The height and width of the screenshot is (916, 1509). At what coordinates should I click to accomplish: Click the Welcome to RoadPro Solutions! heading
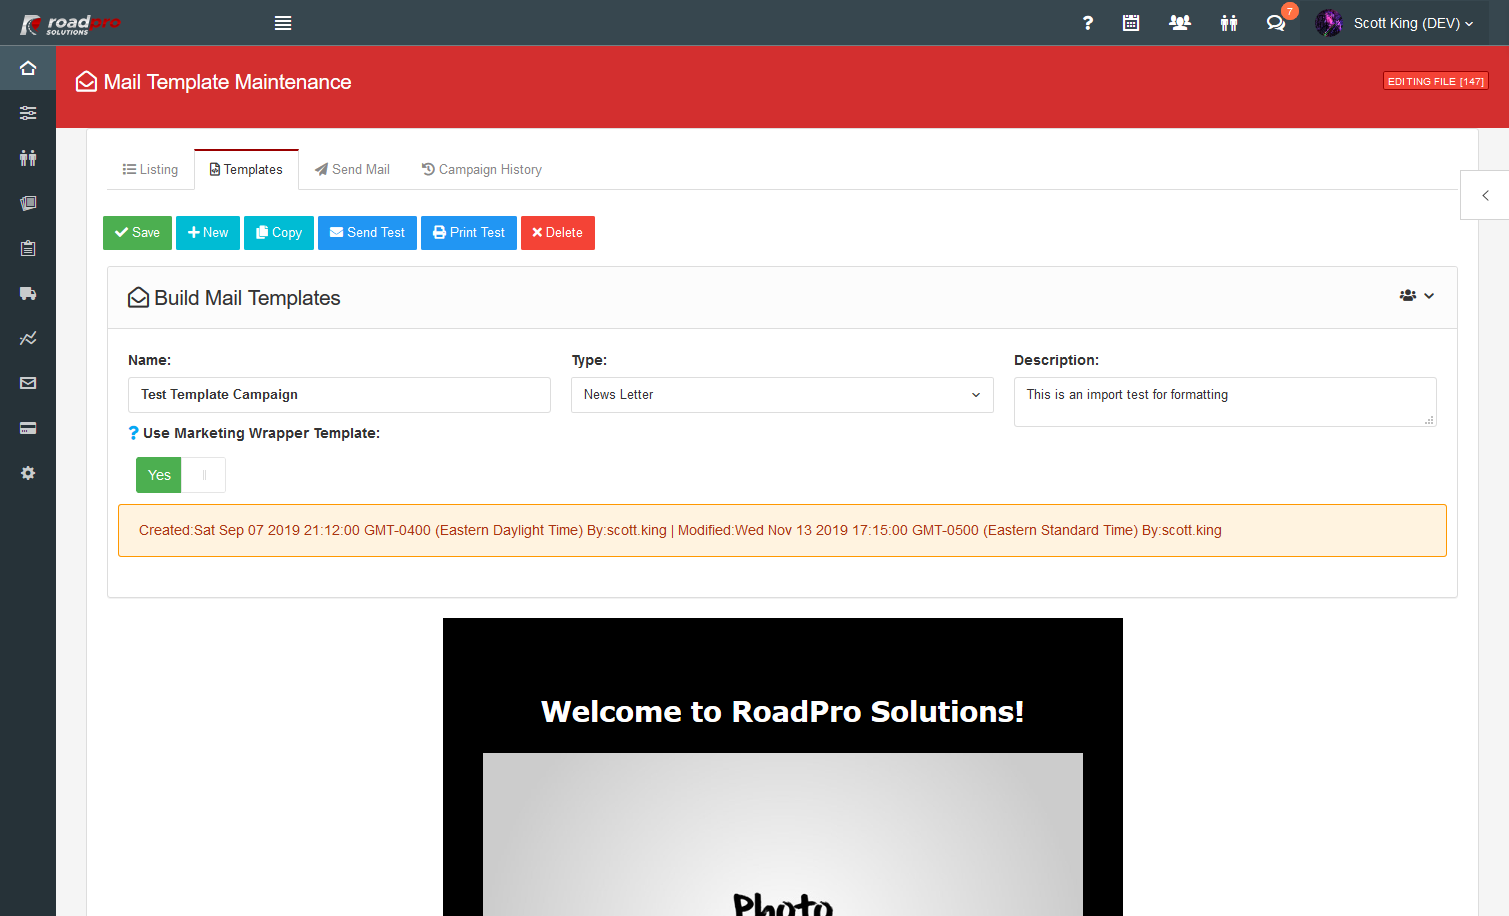tap(782, 711)
